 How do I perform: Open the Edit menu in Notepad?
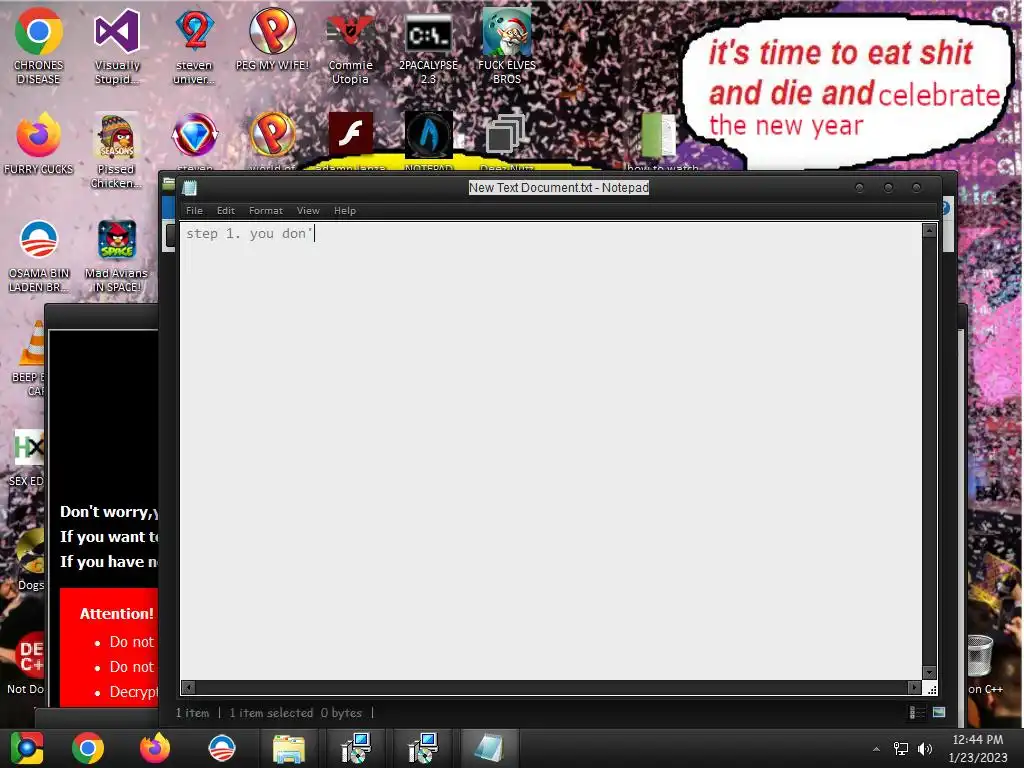click(225, 210)
